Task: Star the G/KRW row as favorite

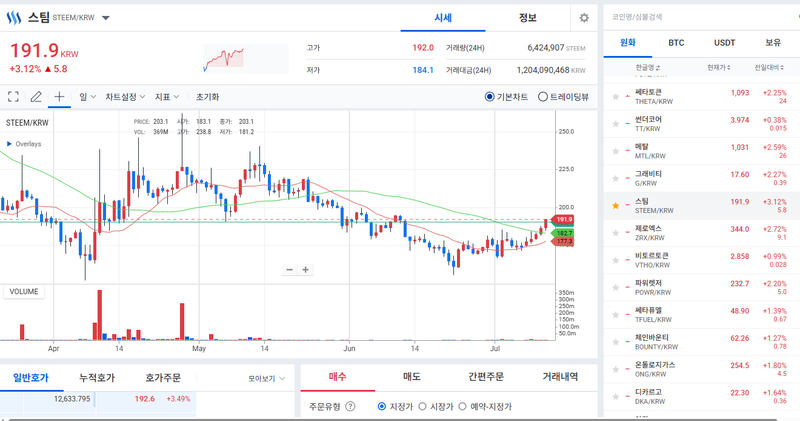Action: (x=616, y=179)
